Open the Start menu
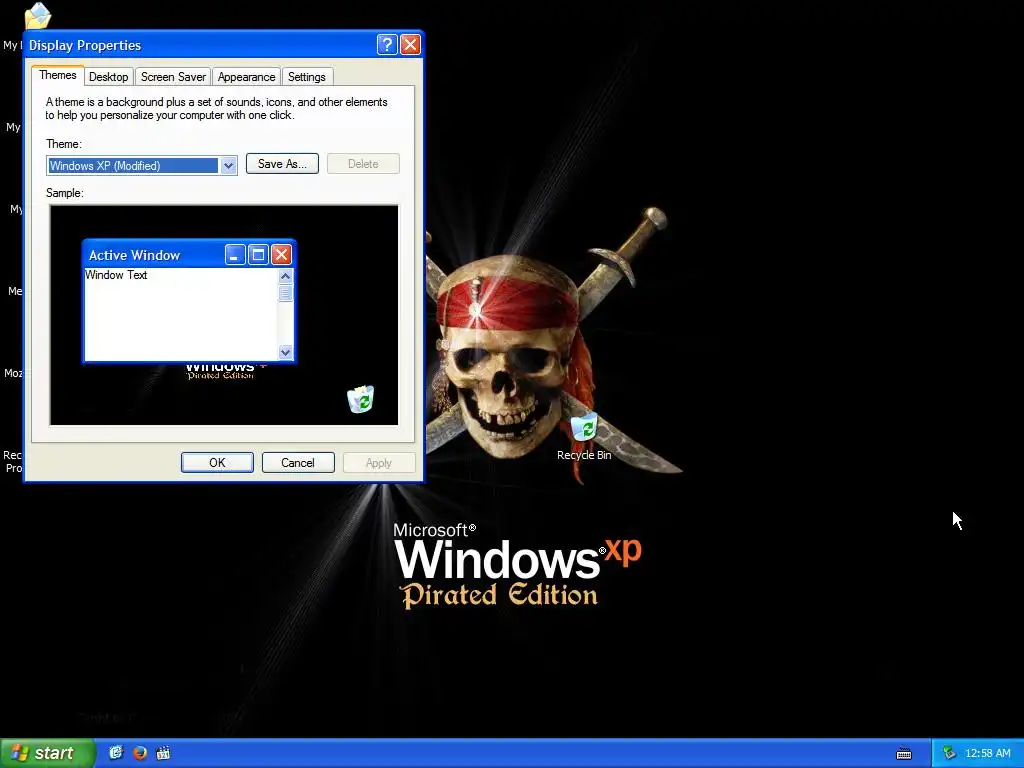 coord(47,753)
